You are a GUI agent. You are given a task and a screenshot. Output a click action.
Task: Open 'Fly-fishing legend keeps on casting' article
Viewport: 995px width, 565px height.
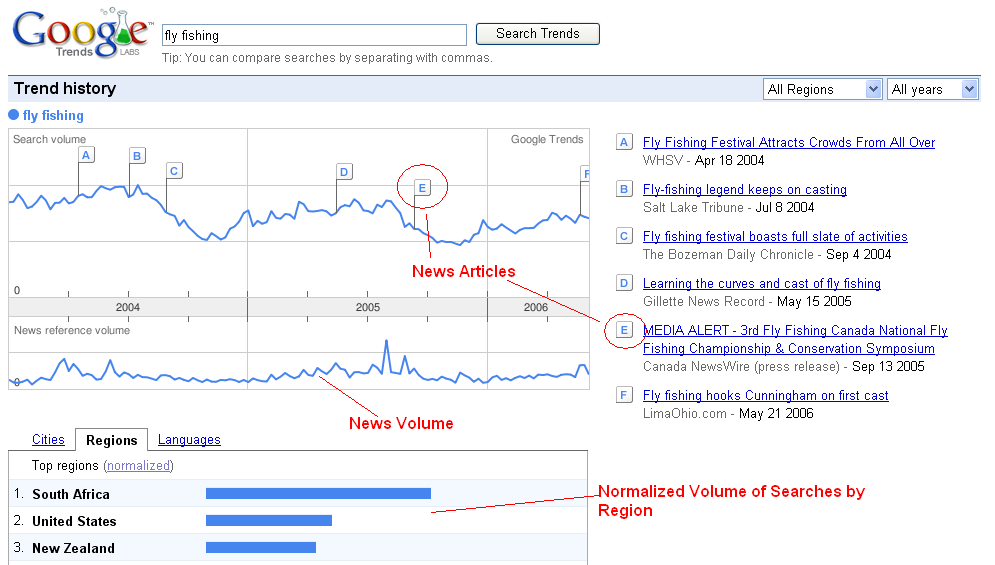pyautogui.click(x=744, y=190)
